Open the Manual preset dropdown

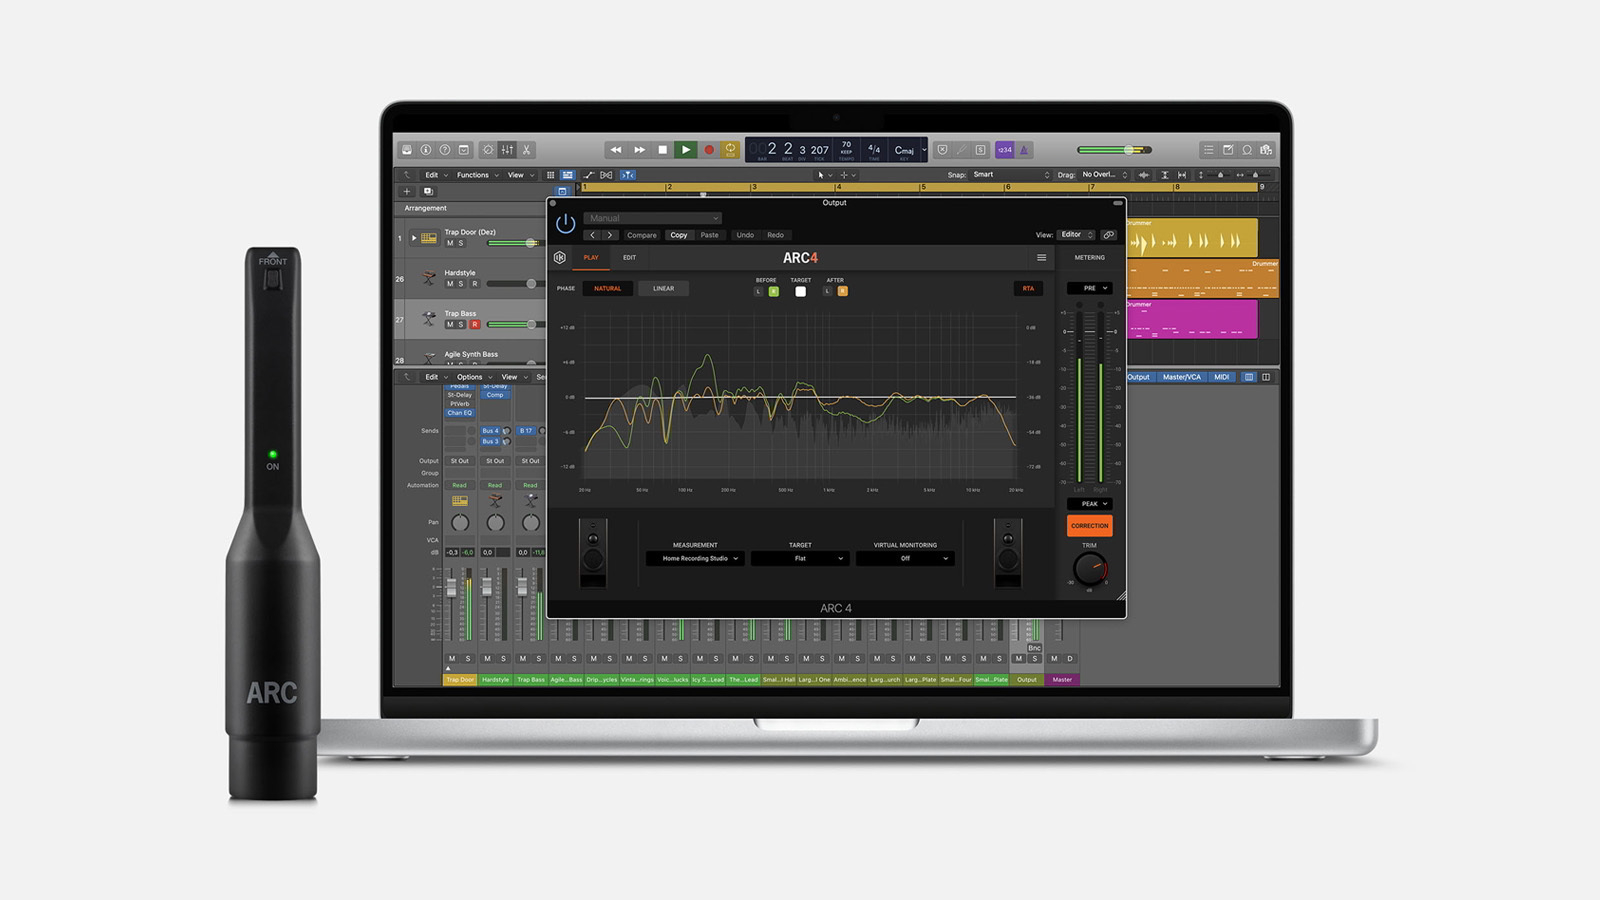[652, 218]
